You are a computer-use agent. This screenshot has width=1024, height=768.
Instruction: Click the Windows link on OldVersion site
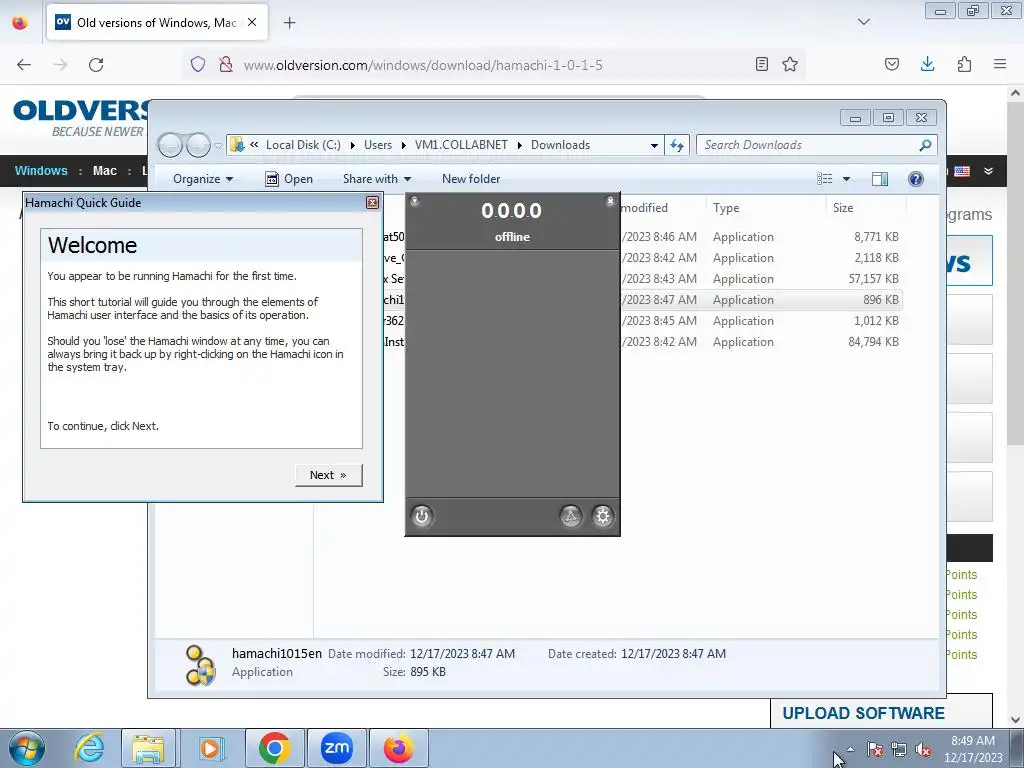[x=41, y=170]
